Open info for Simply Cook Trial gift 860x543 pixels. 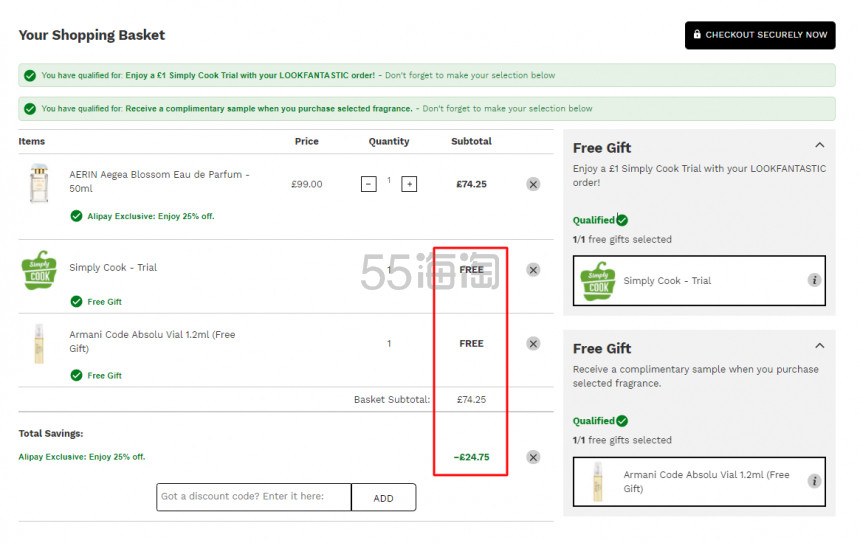tap(814, 280)
